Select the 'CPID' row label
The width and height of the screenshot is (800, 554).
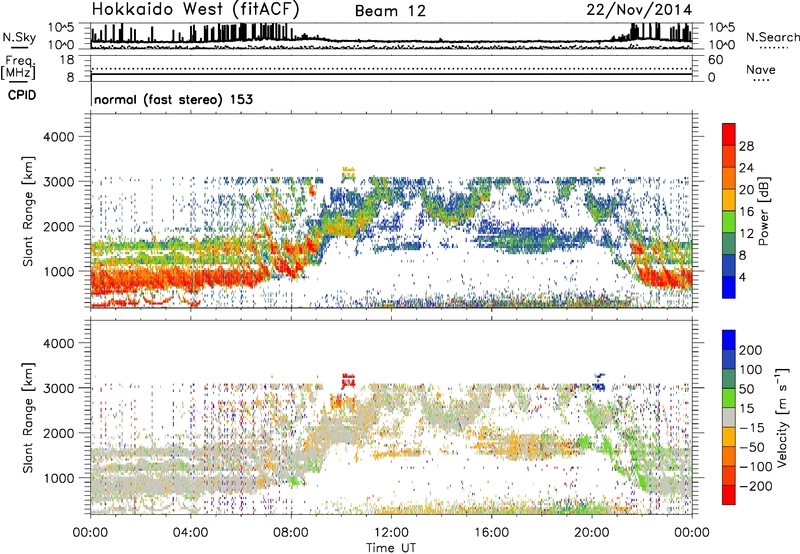[x=22, y=95]
